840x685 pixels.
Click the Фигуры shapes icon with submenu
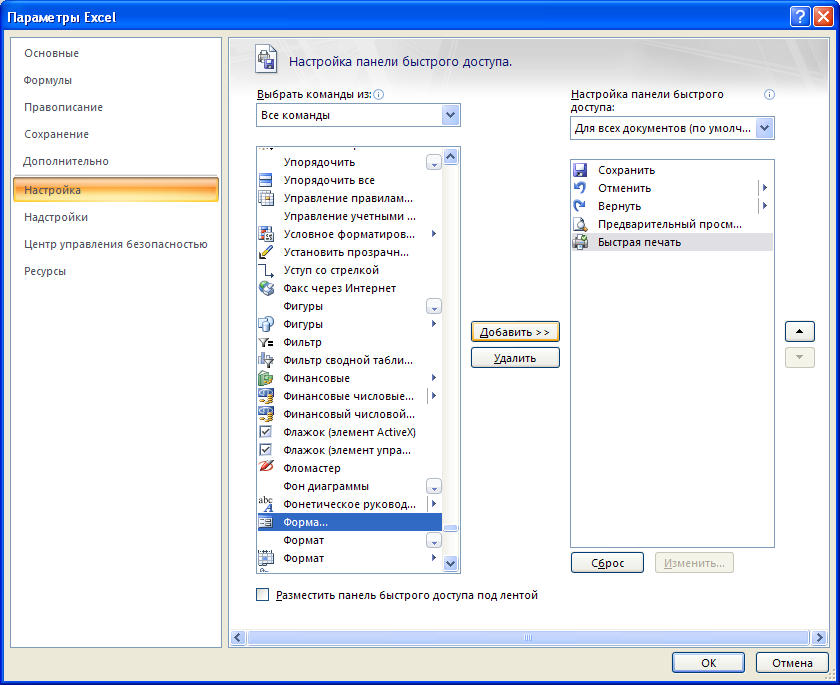266,324
